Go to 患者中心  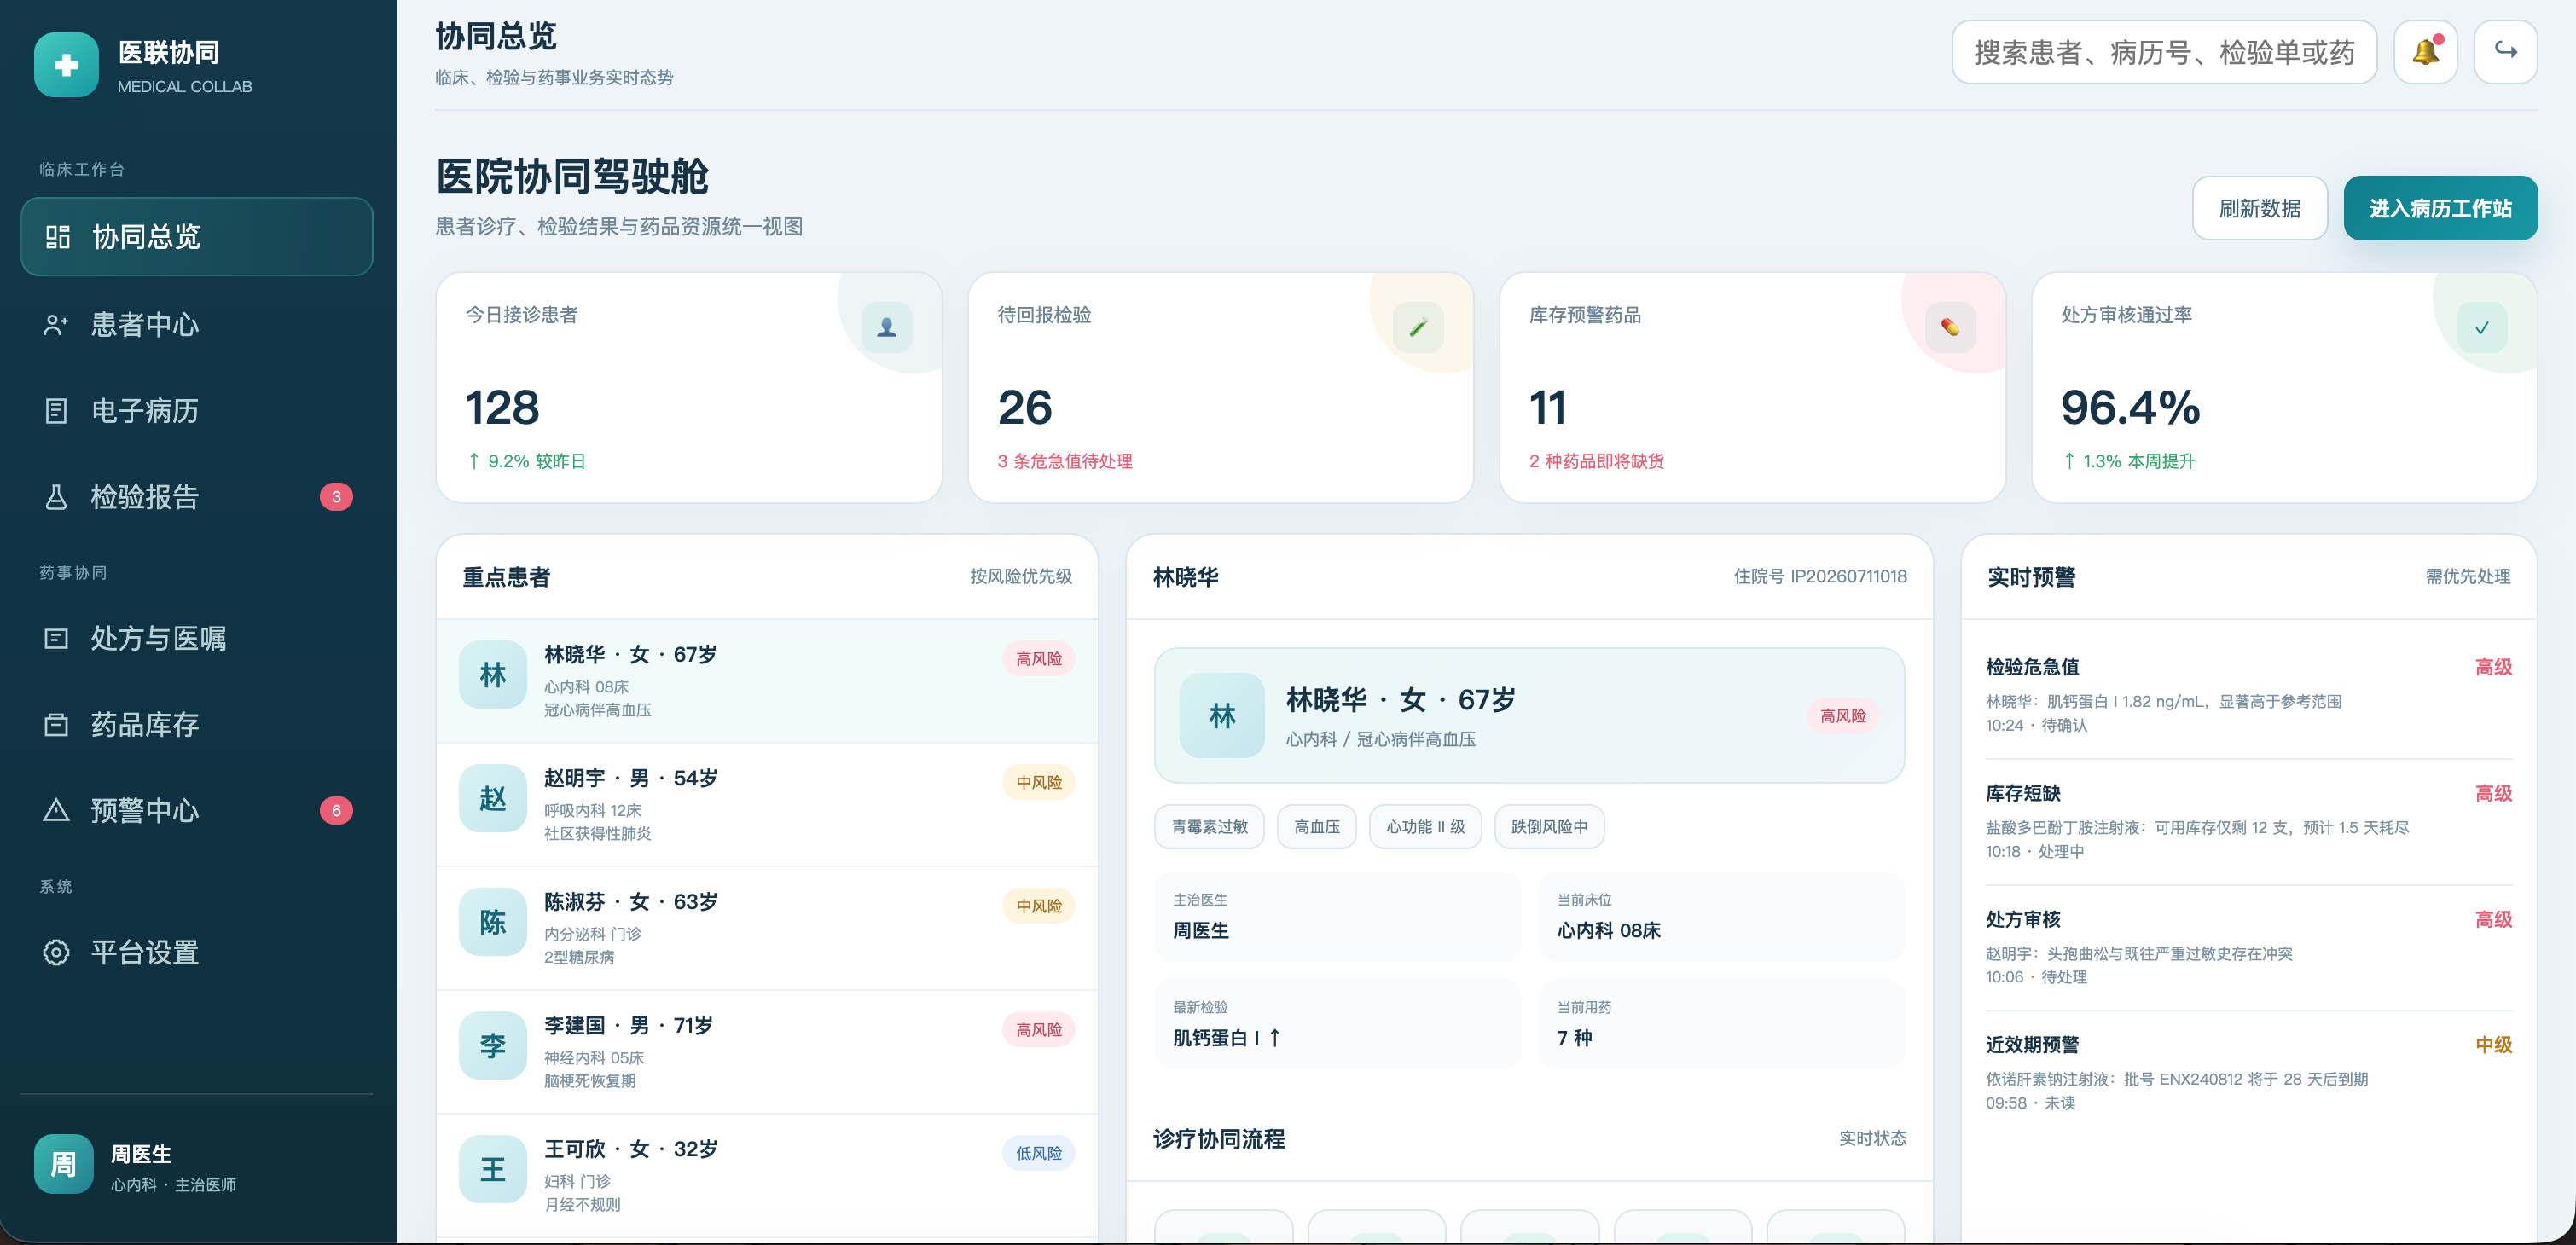click(197, 325)
